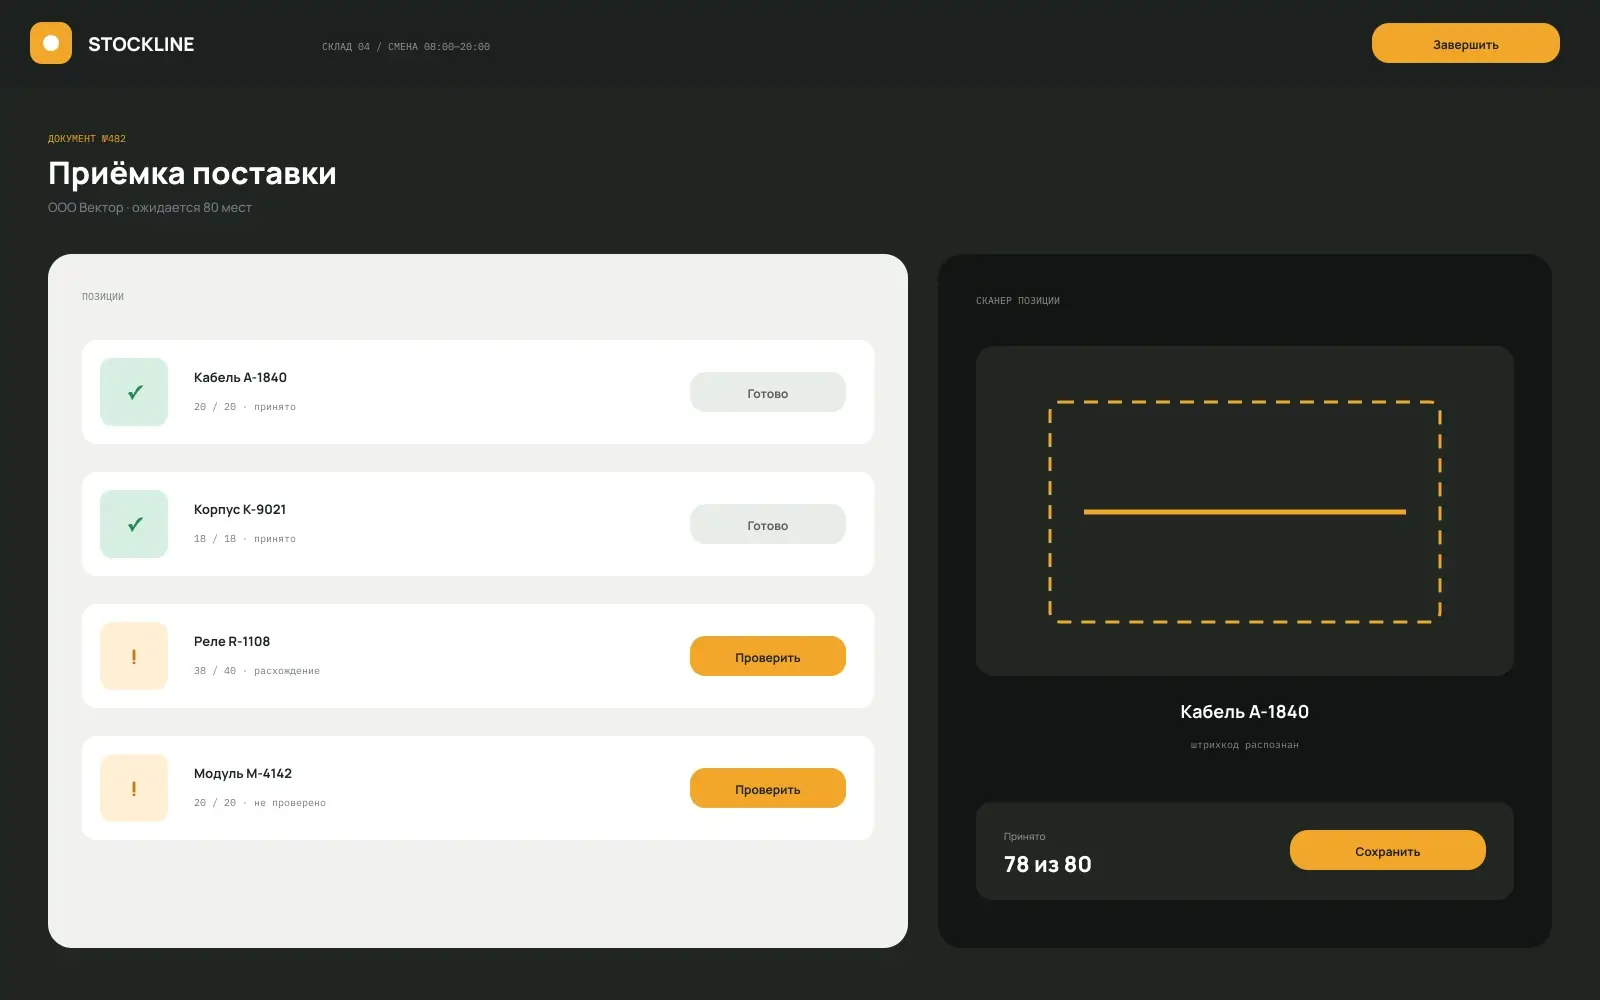The image size is (1600, 1000).
Task: Click the Принято label above the counter
Action: 1024,837
